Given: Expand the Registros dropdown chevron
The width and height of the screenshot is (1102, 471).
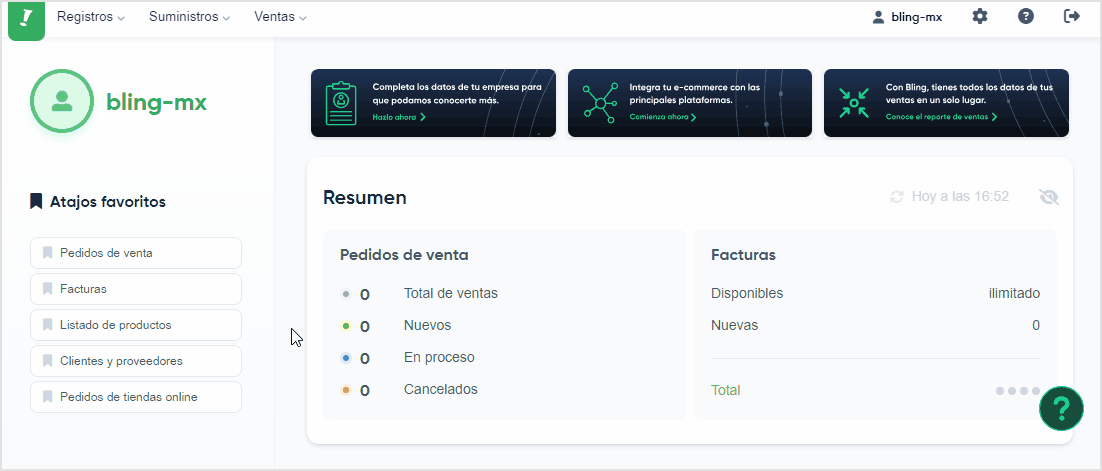Looking at the screenshot, I should click(x=121, y=19).
